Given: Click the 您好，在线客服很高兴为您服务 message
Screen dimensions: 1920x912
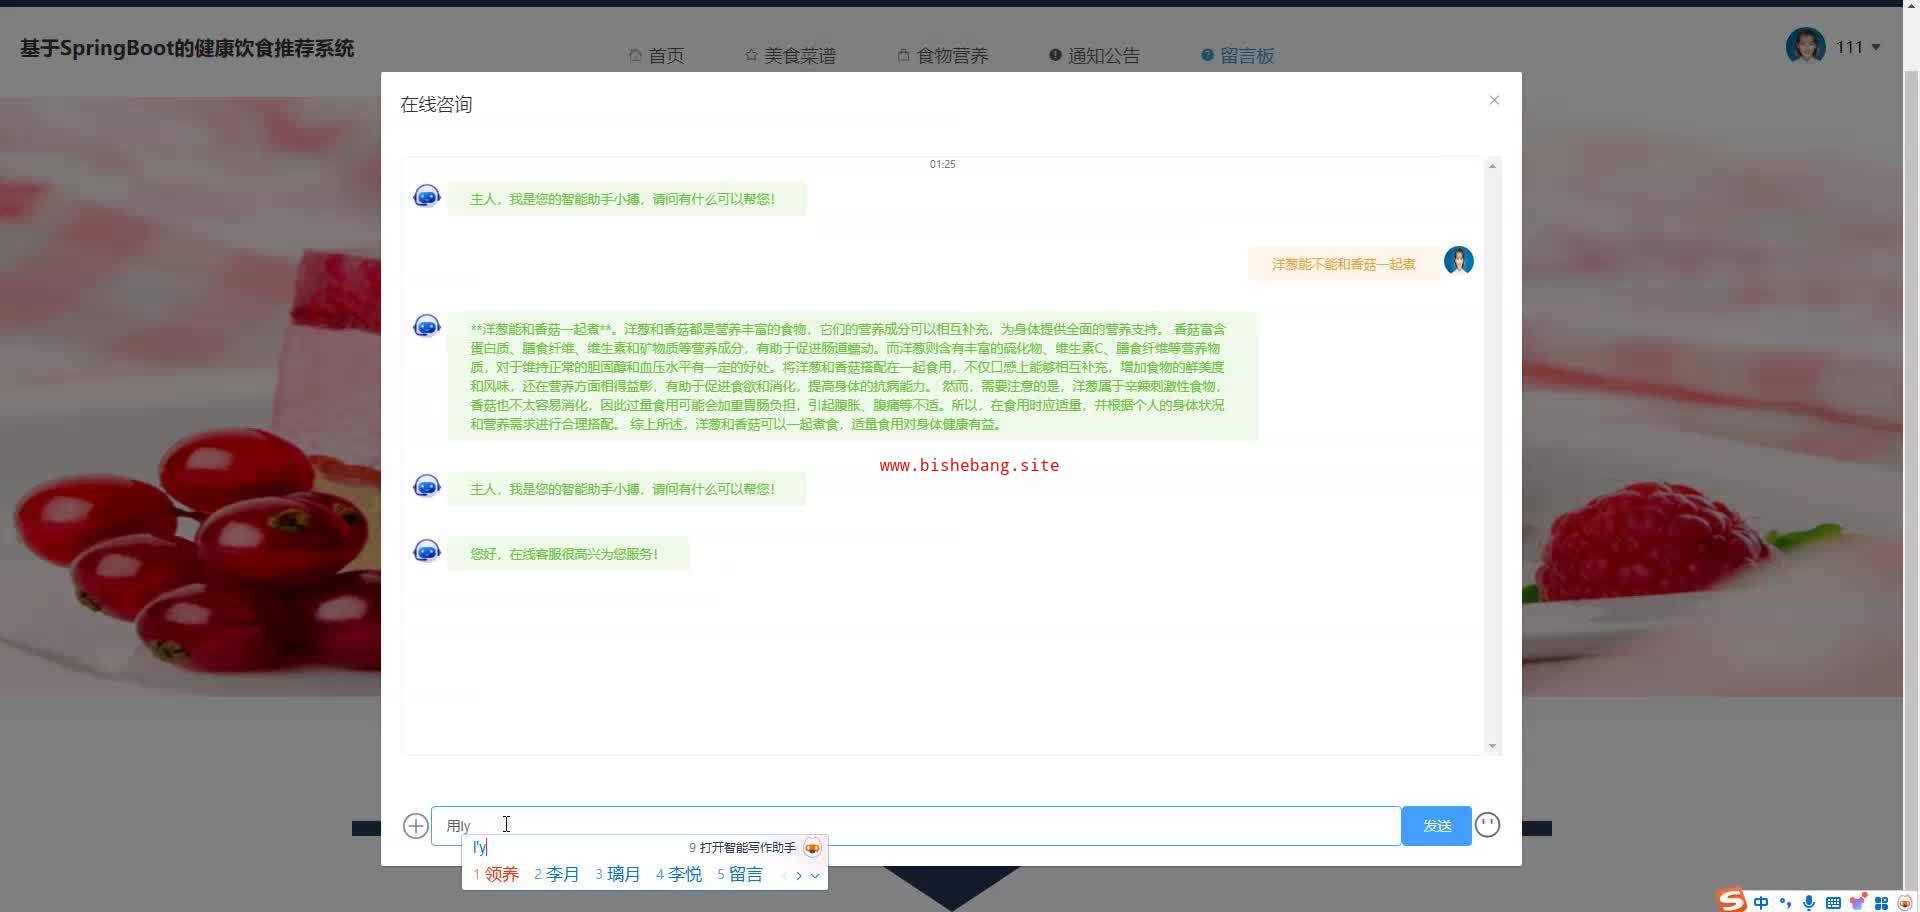Looking at the screenshot, I should click(x=567, y=554).
